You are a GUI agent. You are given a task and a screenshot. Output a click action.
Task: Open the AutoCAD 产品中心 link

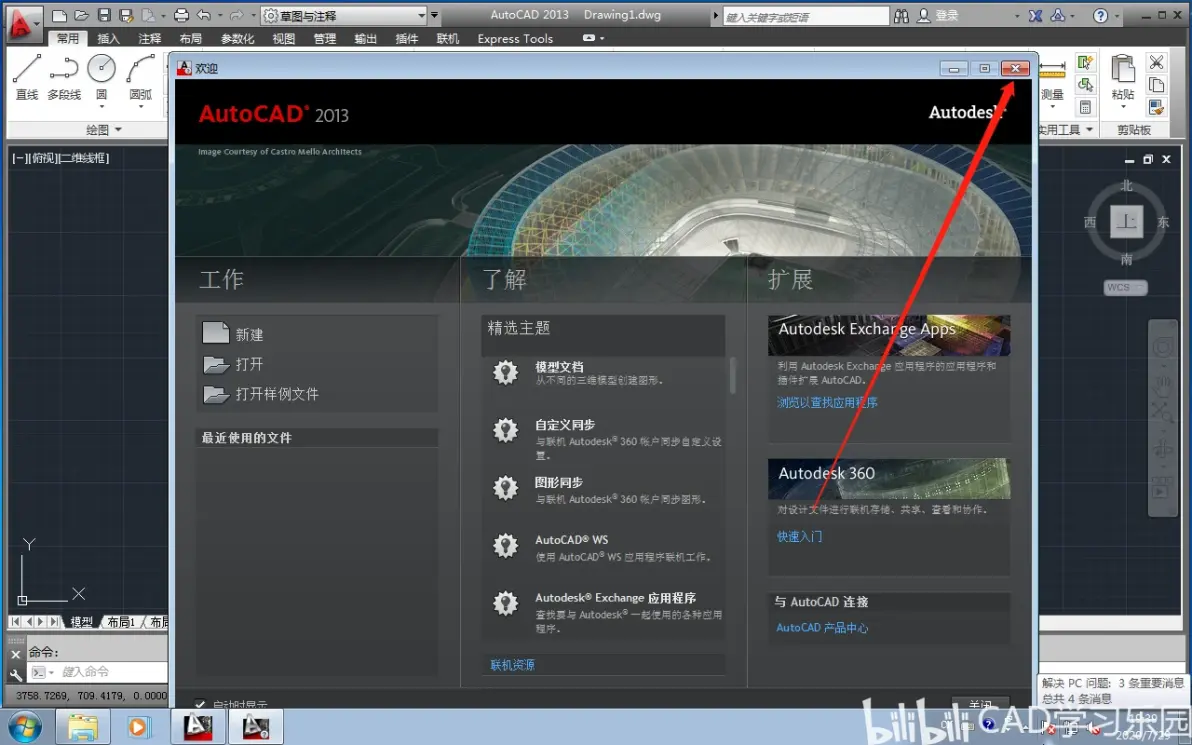point(822,628)
